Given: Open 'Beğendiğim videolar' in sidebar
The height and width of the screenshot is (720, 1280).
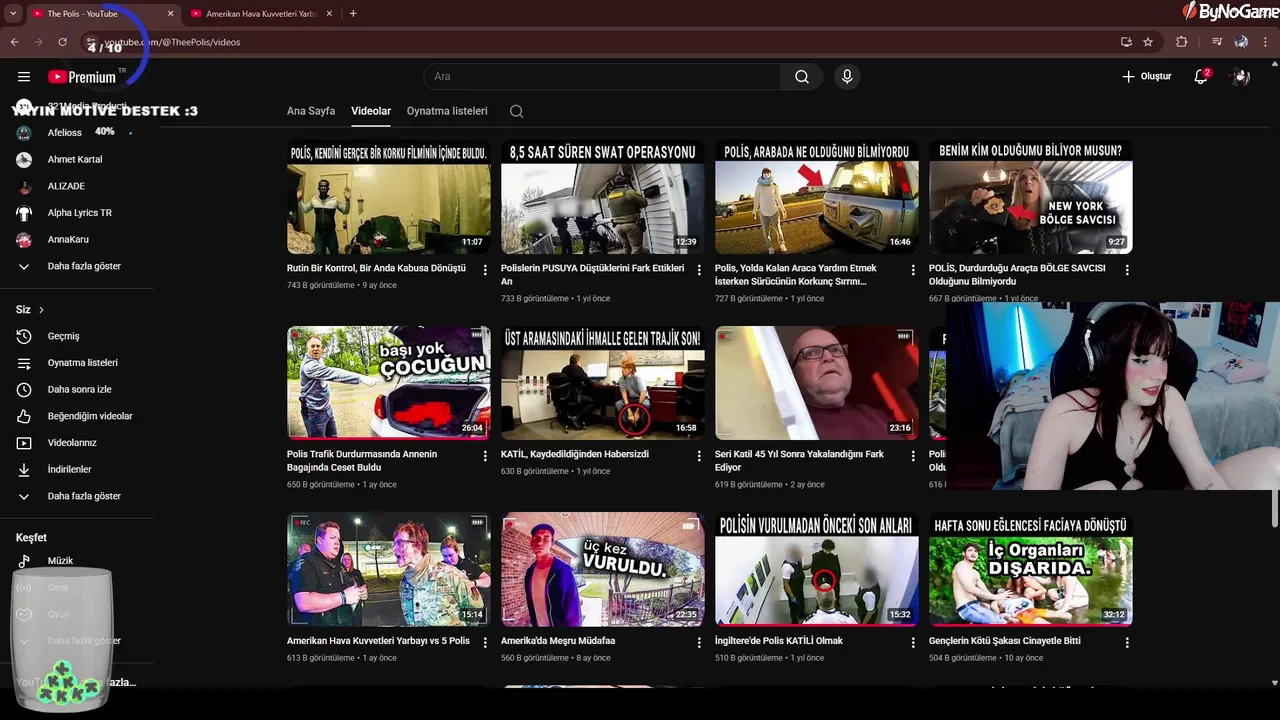Looking at the screenshot, I should (89, 416).
